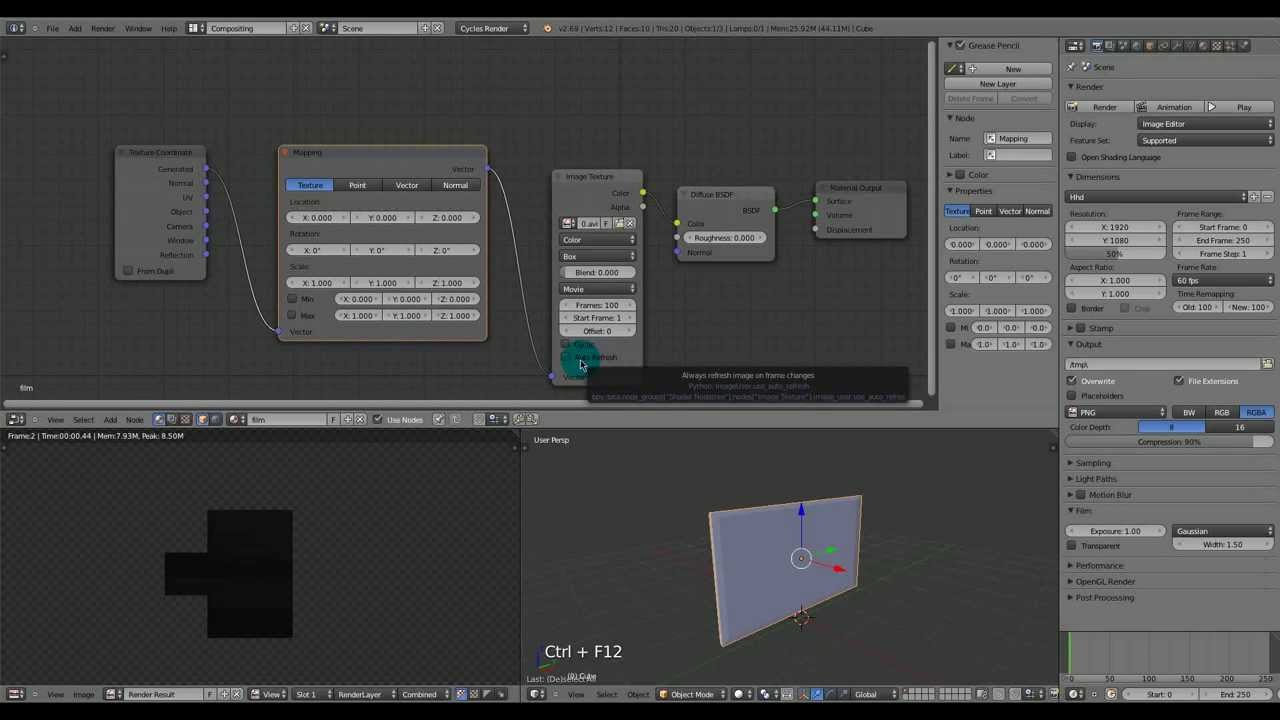Open the Render menu in top bar
The width and height of the screenshot is (1280, 720).
(x=103, y=28)
